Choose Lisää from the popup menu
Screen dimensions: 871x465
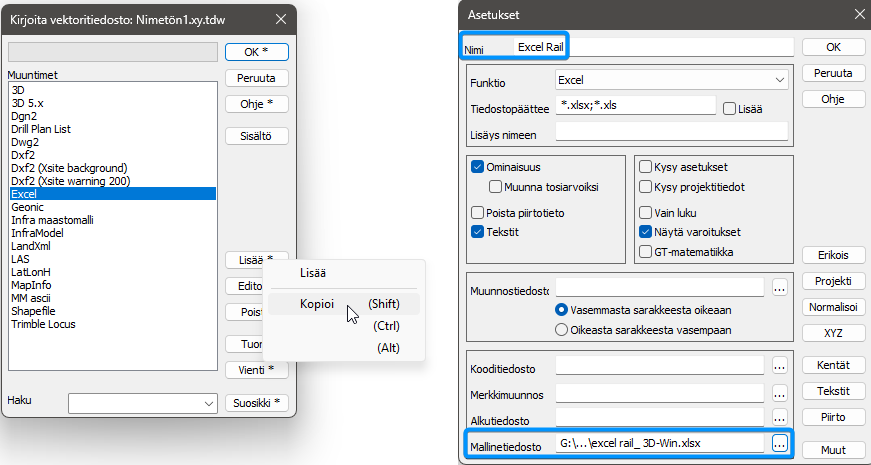coord(313,272)
